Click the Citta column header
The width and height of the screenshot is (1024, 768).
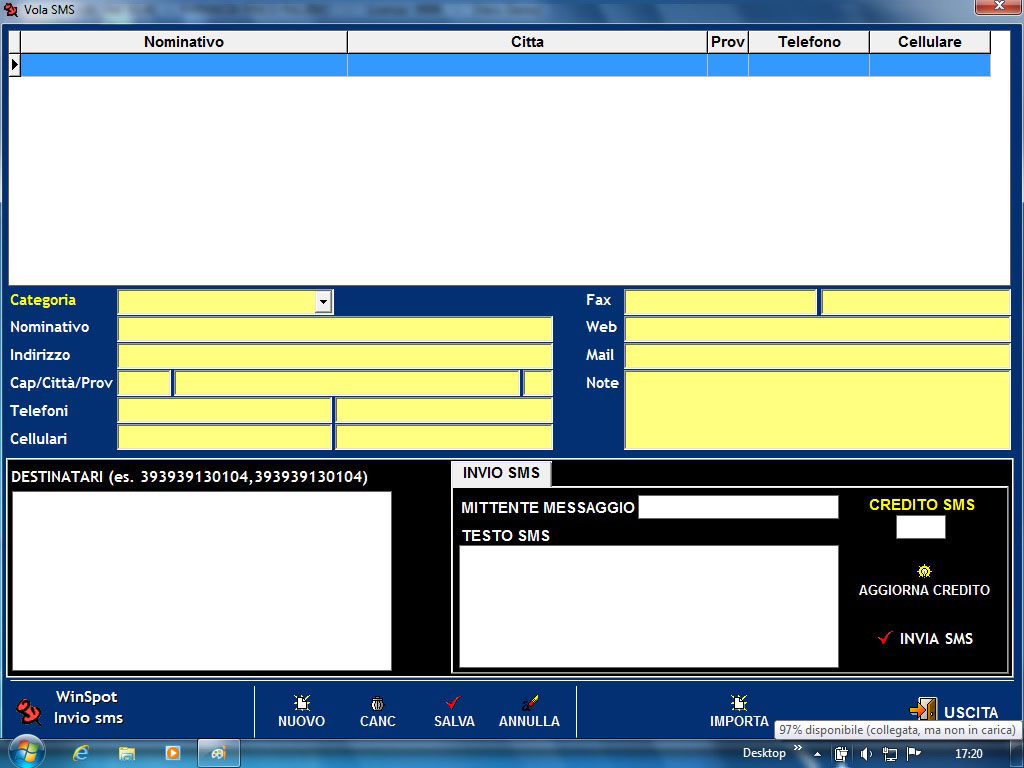pyautogui.click(x=527, y=42)
